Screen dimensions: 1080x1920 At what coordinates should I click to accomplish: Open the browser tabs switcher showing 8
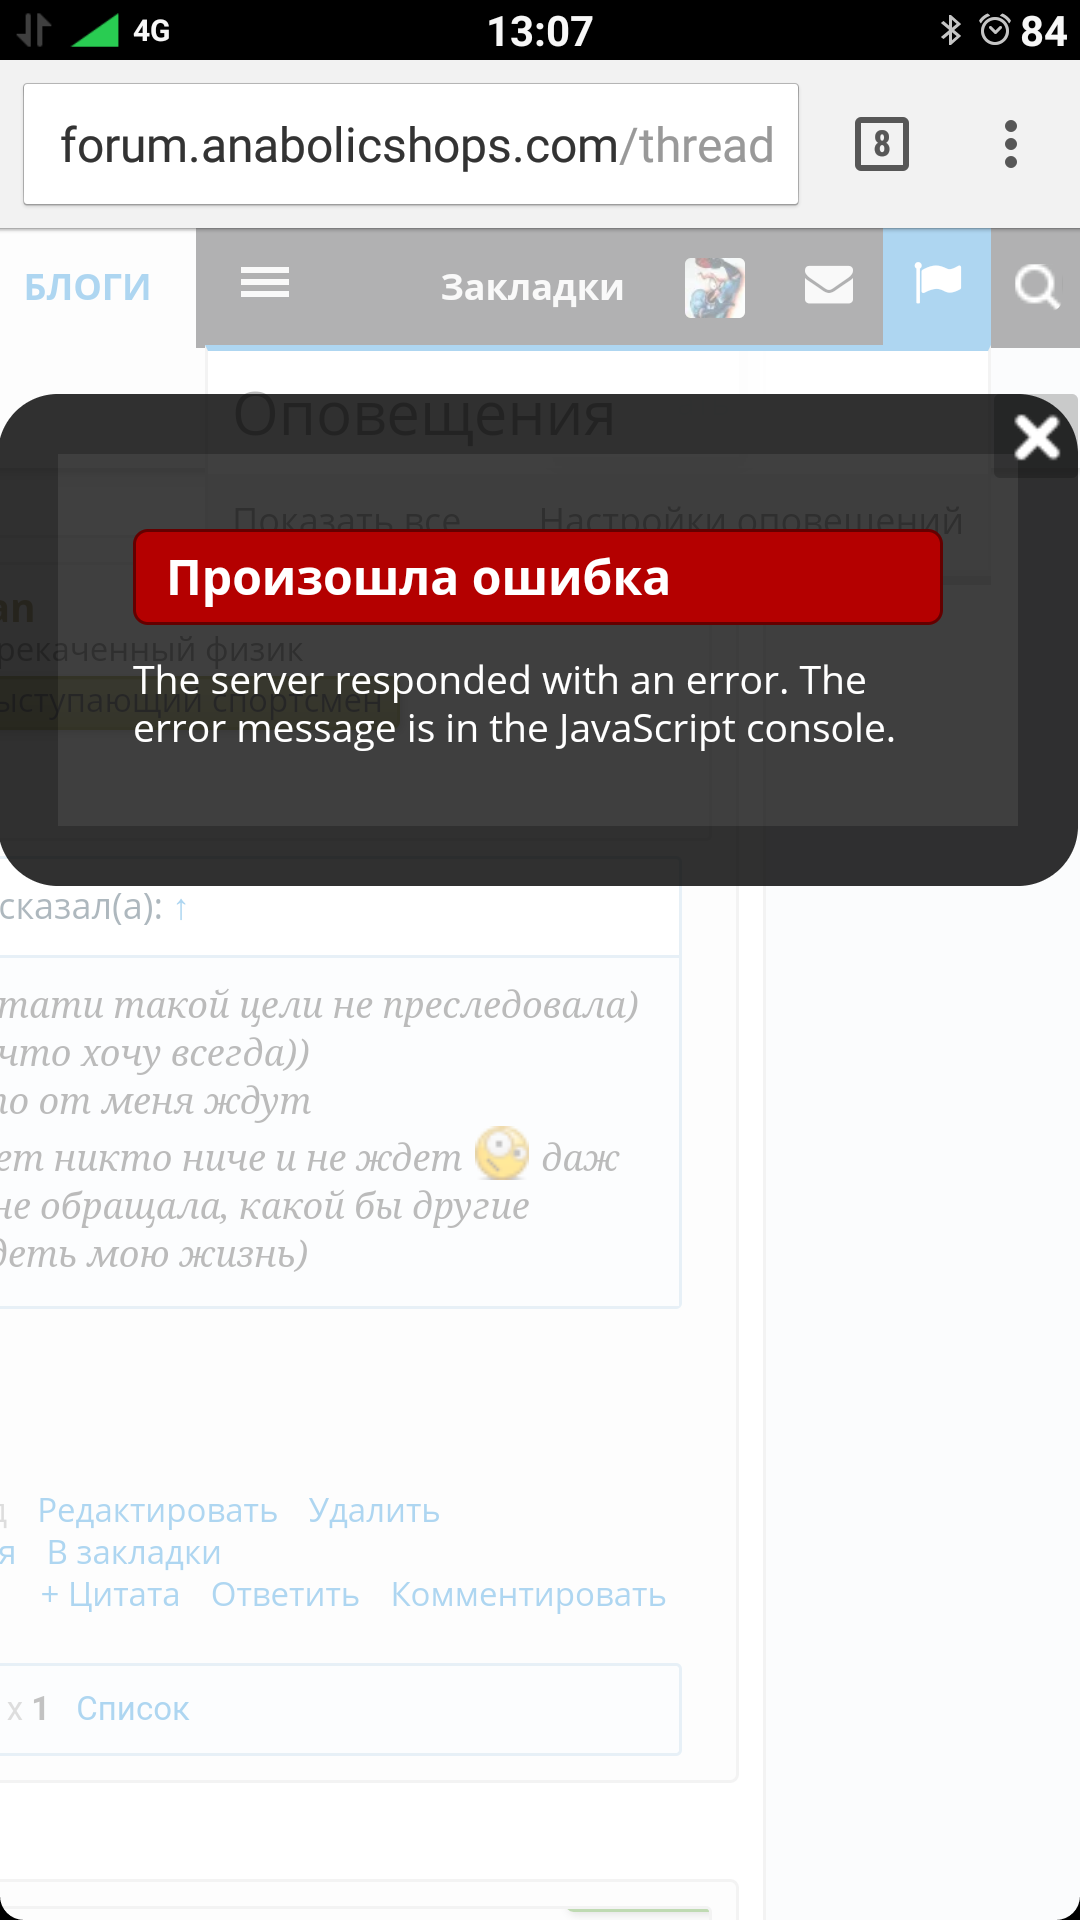coord(882,144)
